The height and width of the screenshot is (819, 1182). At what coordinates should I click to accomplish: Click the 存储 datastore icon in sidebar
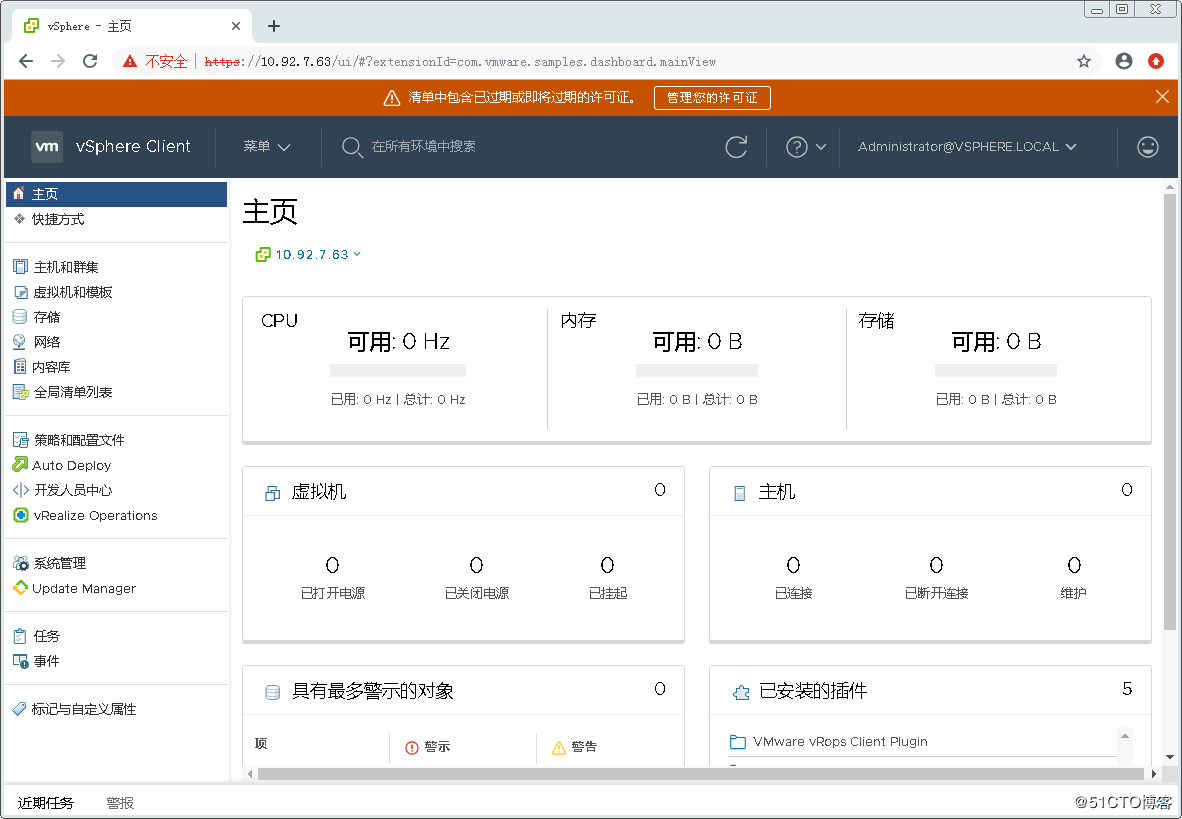click(x=20, y=317)
